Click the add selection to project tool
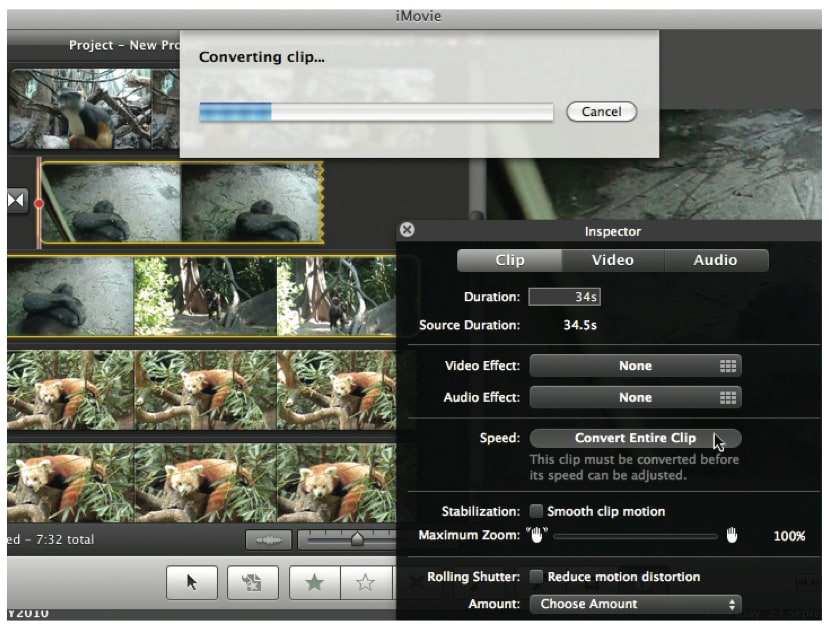The height and width of the screenshot is (629, 829). click(253, 582)
